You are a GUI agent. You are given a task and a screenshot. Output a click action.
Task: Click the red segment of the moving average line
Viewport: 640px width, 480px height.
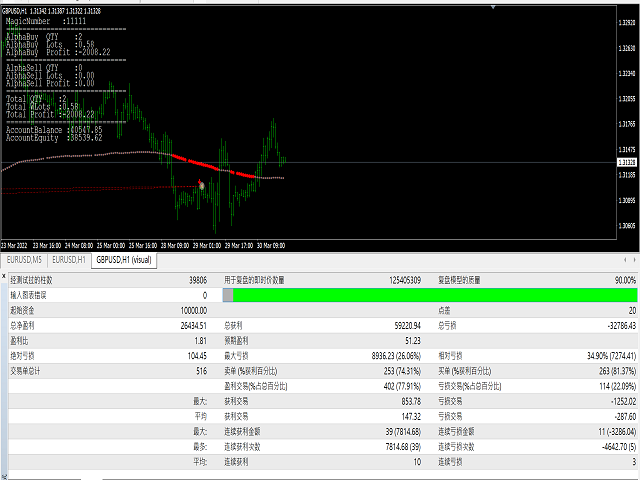pos(213,167)
